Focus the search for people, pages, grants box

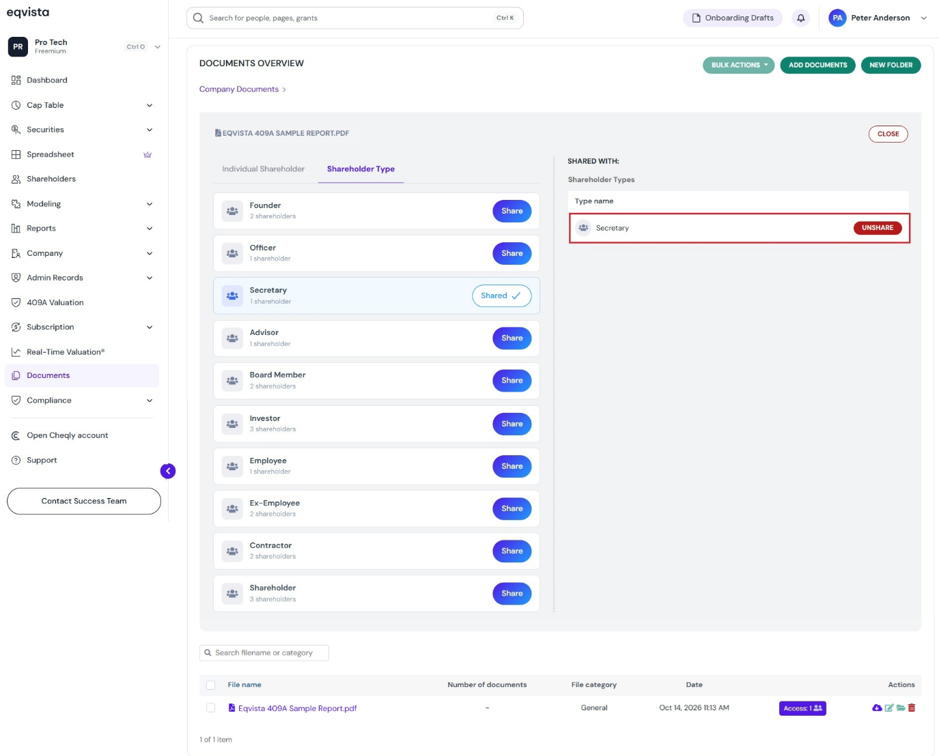click(x=355, y=18)
